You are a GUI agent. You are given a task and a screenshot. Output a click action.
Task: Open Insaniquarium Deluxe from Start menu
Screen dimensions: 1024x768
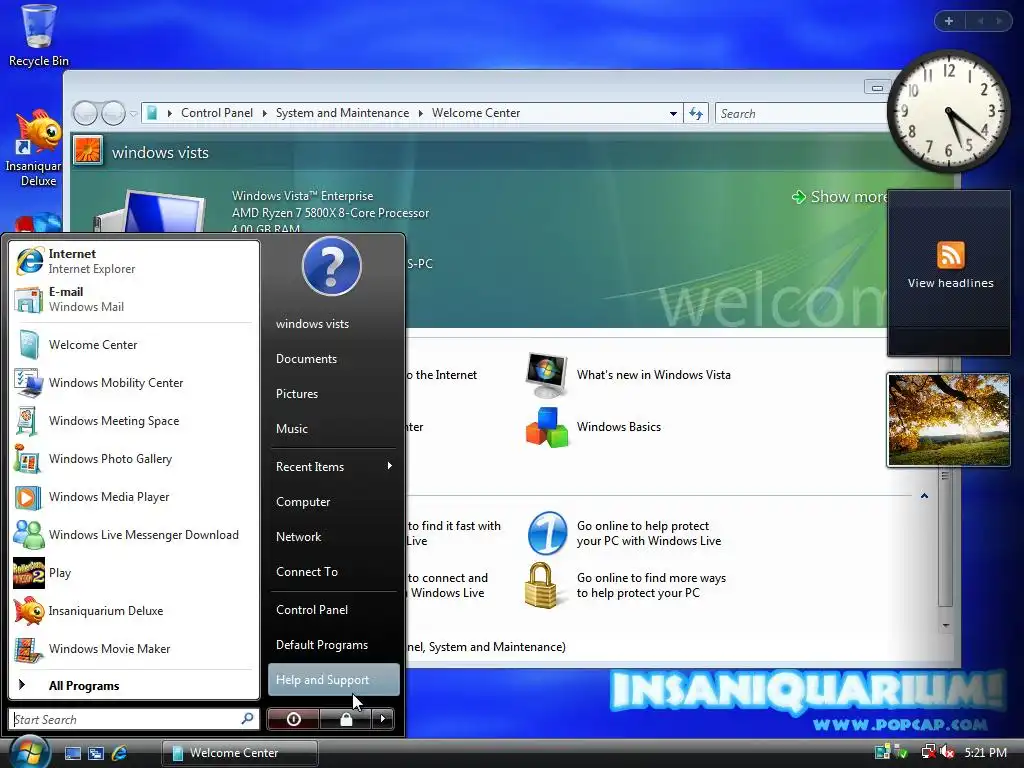(133, 611)
